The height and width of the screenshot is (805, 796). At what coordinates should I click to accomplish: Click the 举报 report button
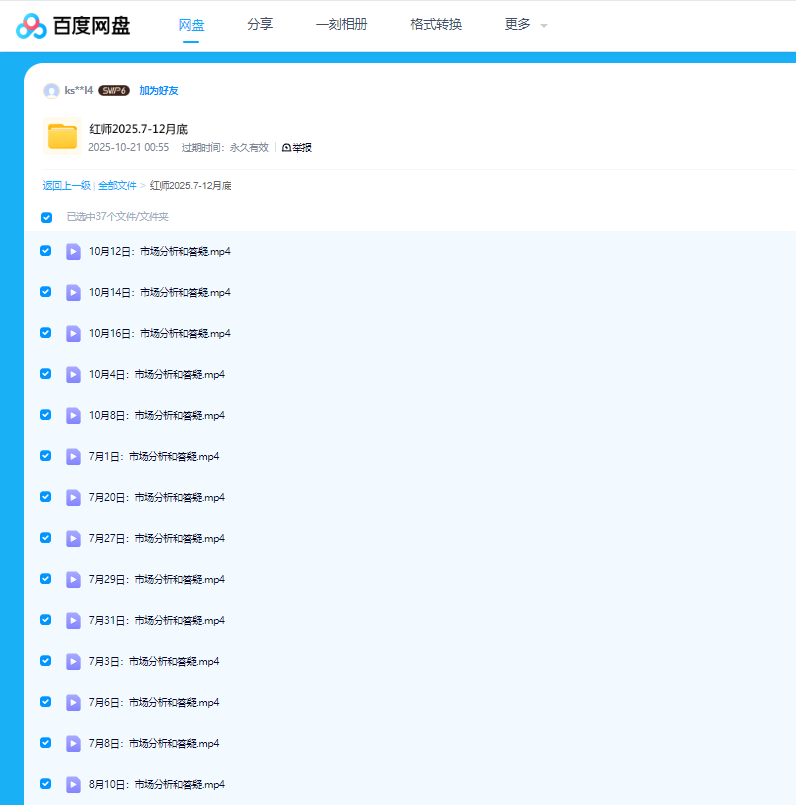pyautogui.click(x=297, y=148)
